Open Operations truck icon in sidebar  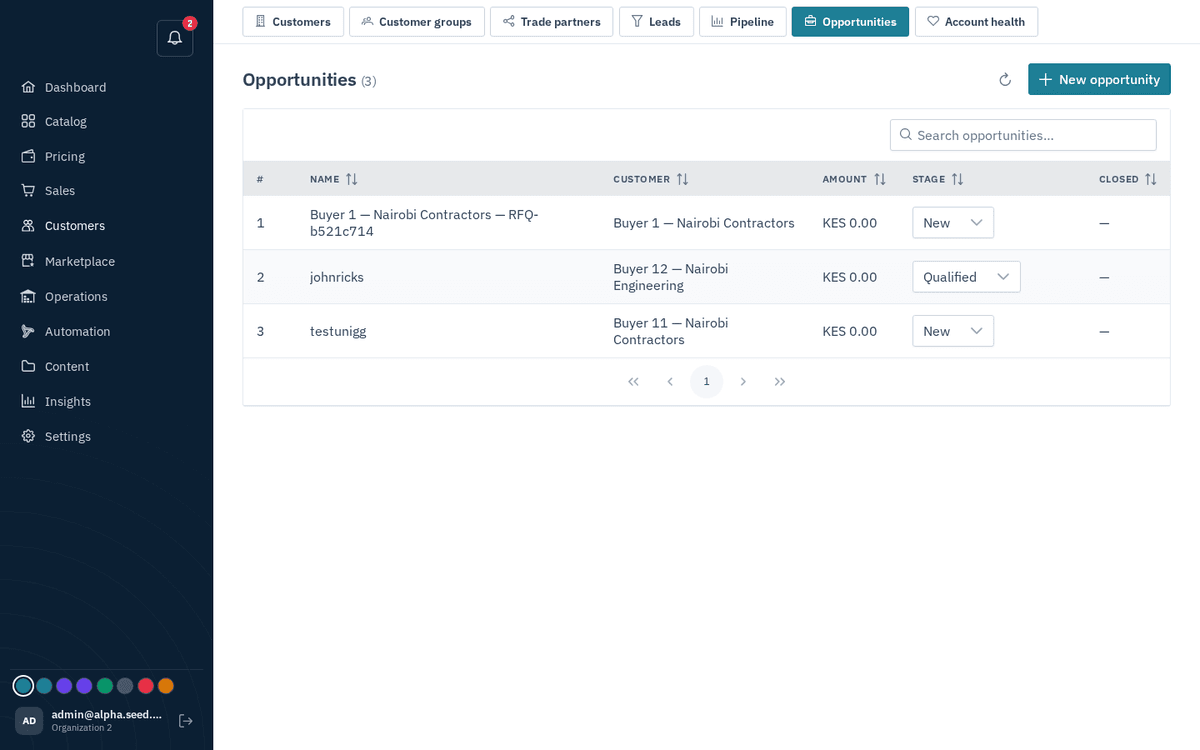(28, 296)
